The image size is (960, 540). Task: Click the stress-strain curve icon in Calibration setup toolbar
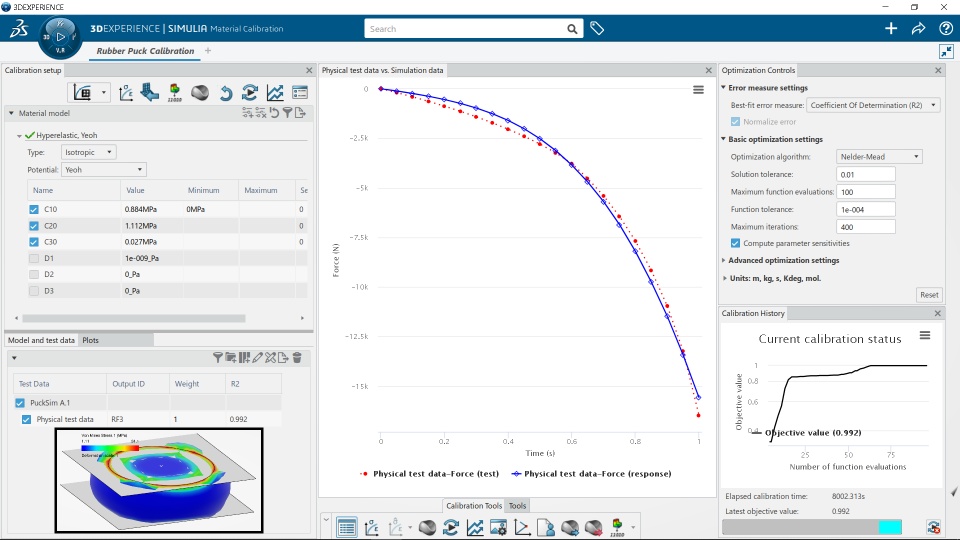point(126,92)
